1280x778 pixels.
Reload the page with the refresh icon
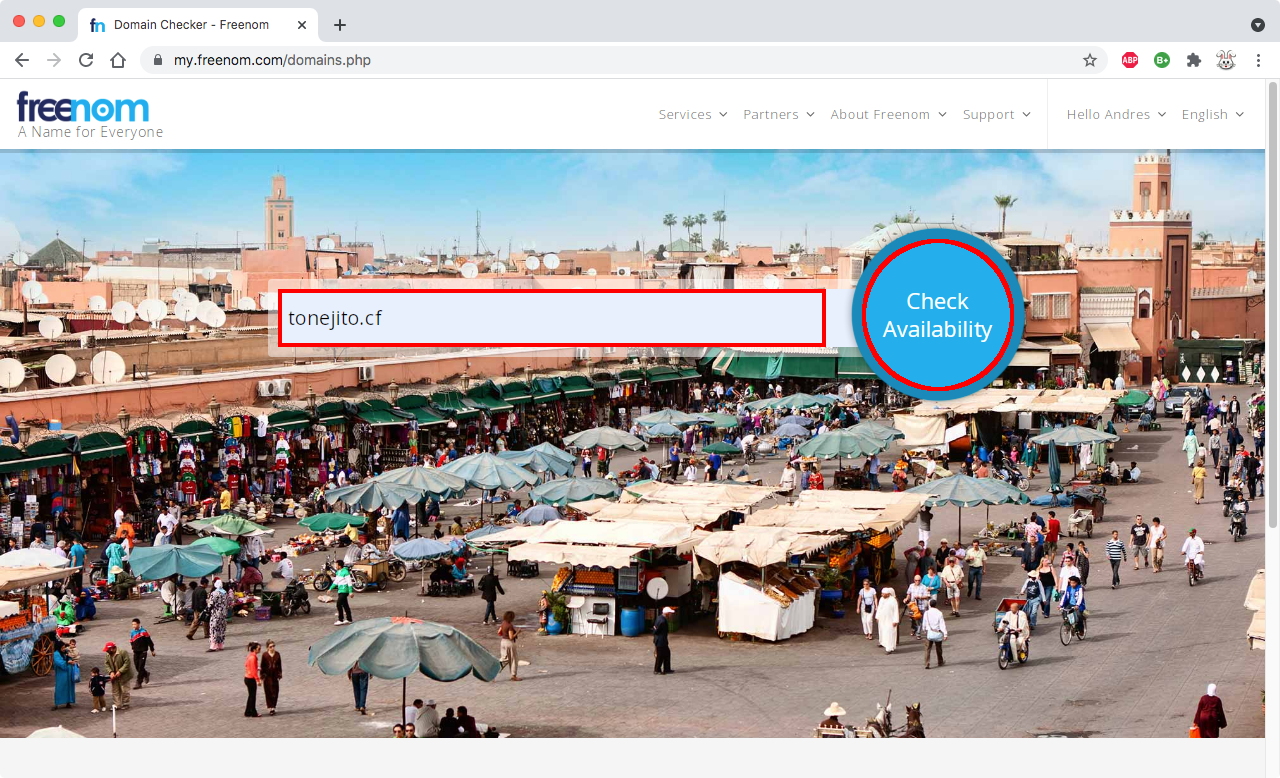[86, 60]
